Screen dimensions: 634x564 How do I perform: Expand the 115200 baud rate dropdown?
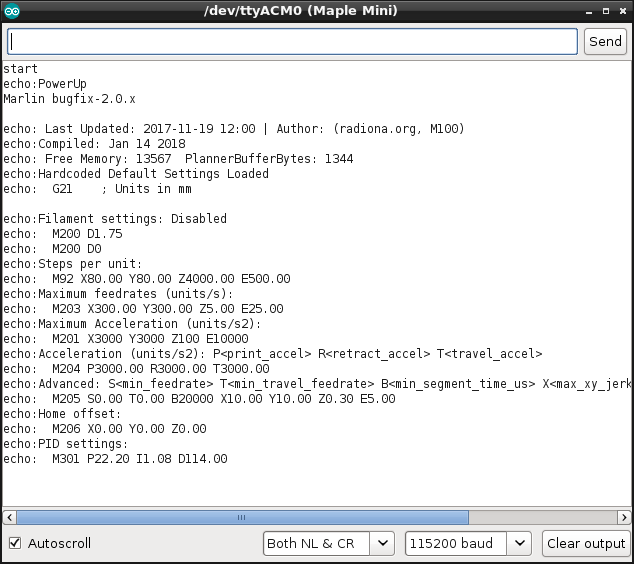click(x=467, y=543)
